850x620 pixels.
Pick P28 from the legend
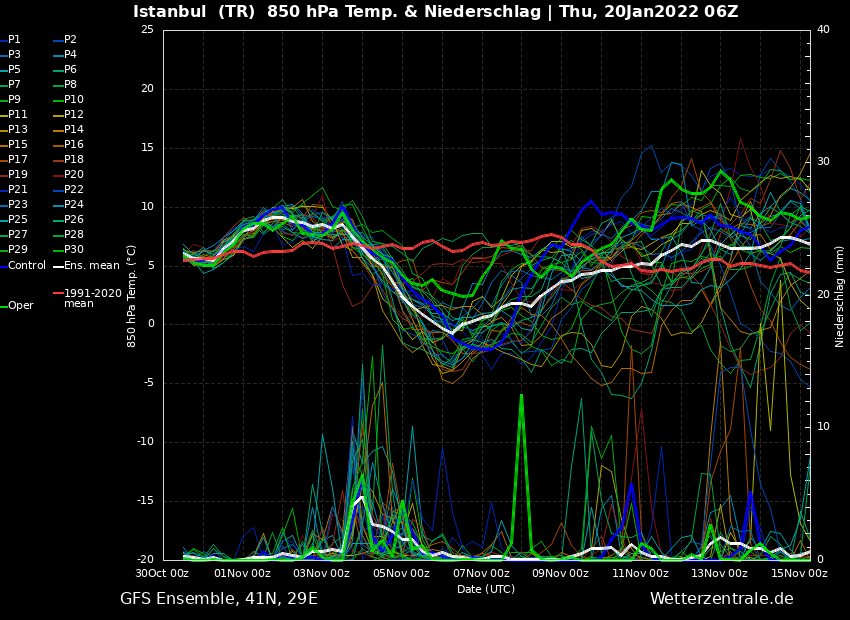click(69, 235)
